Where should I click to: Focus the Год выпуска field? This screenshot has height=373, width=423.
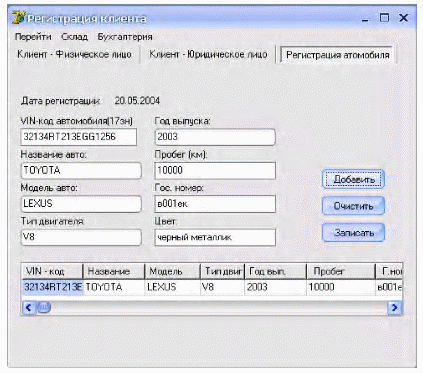coord(215,137)
